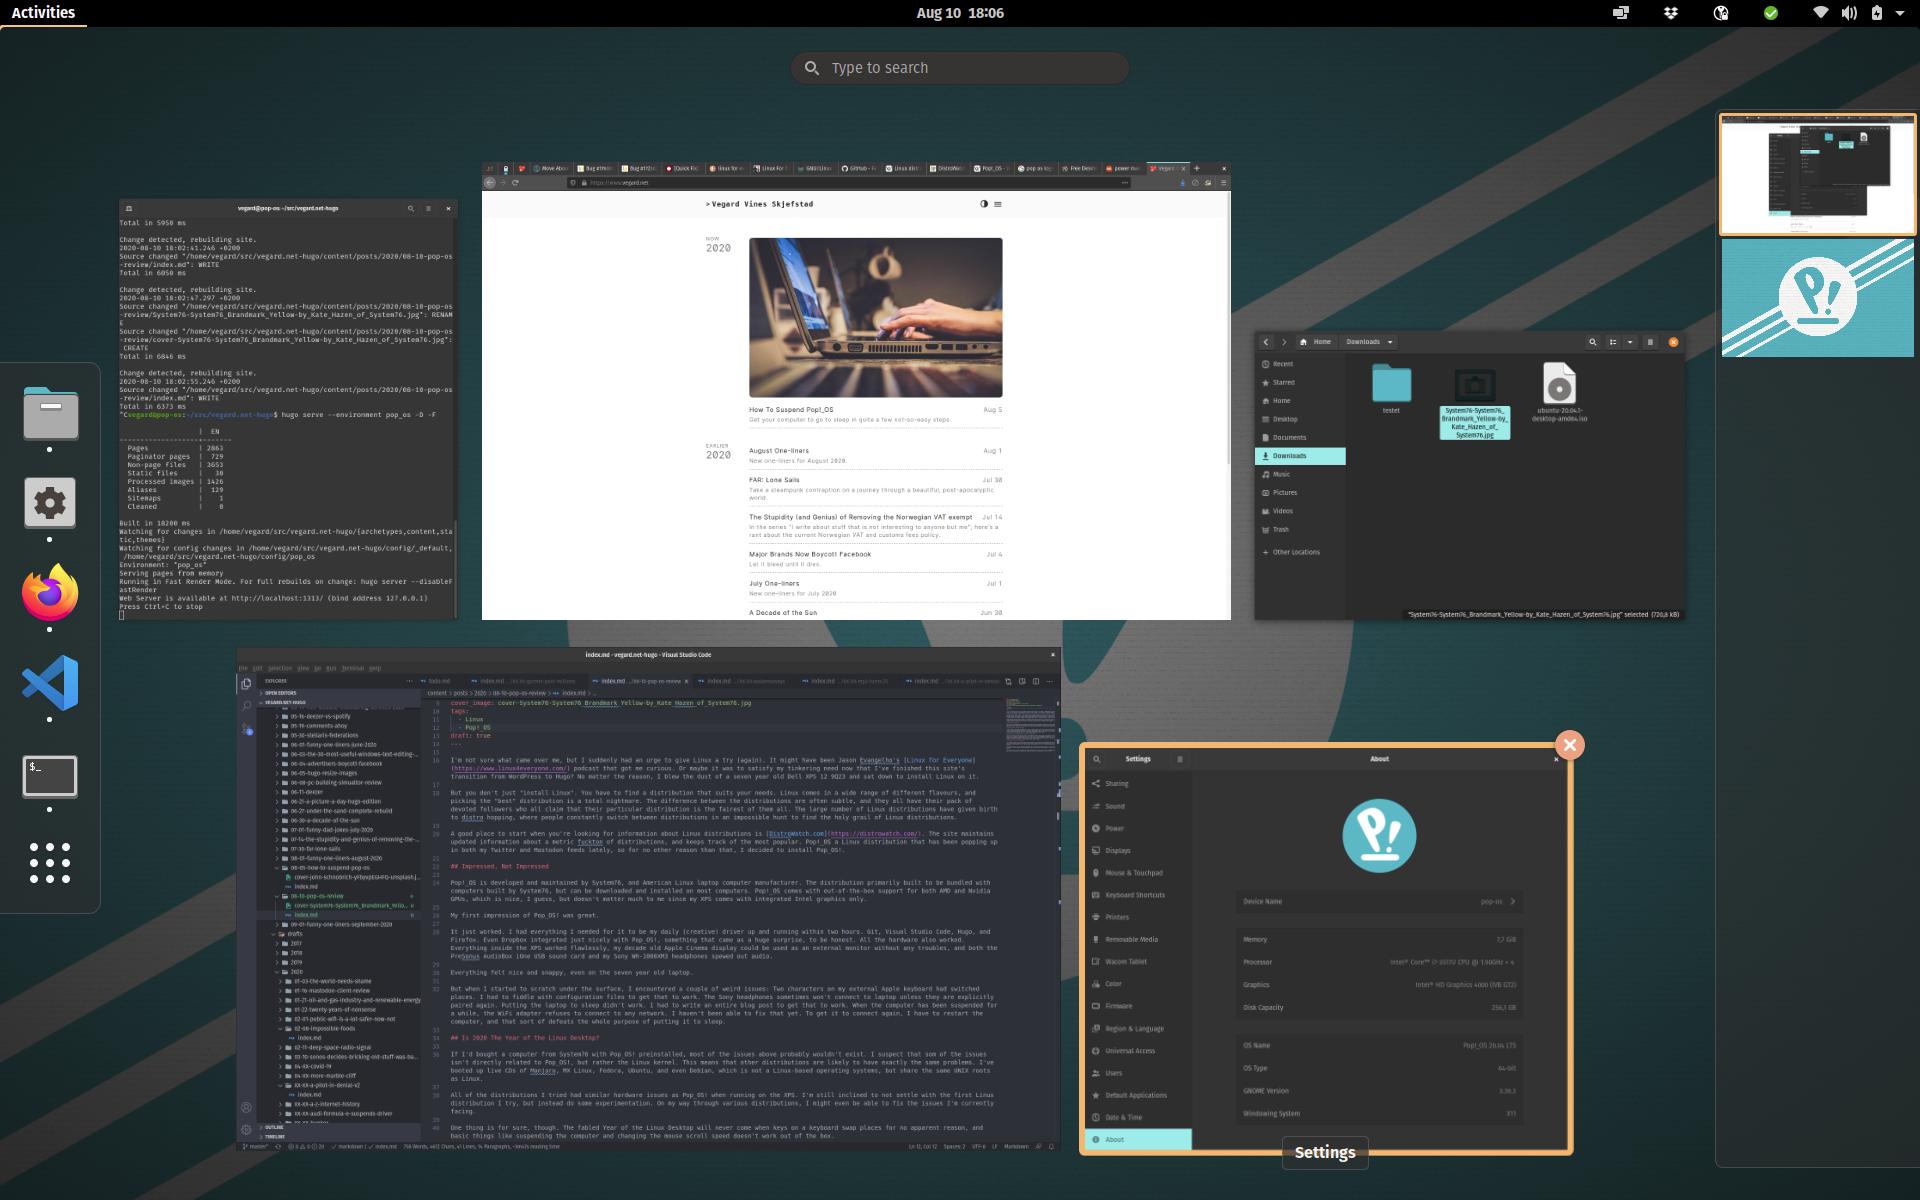Select the first workspace thumbnail
1920x1200 pixels.
[1817, 174]
